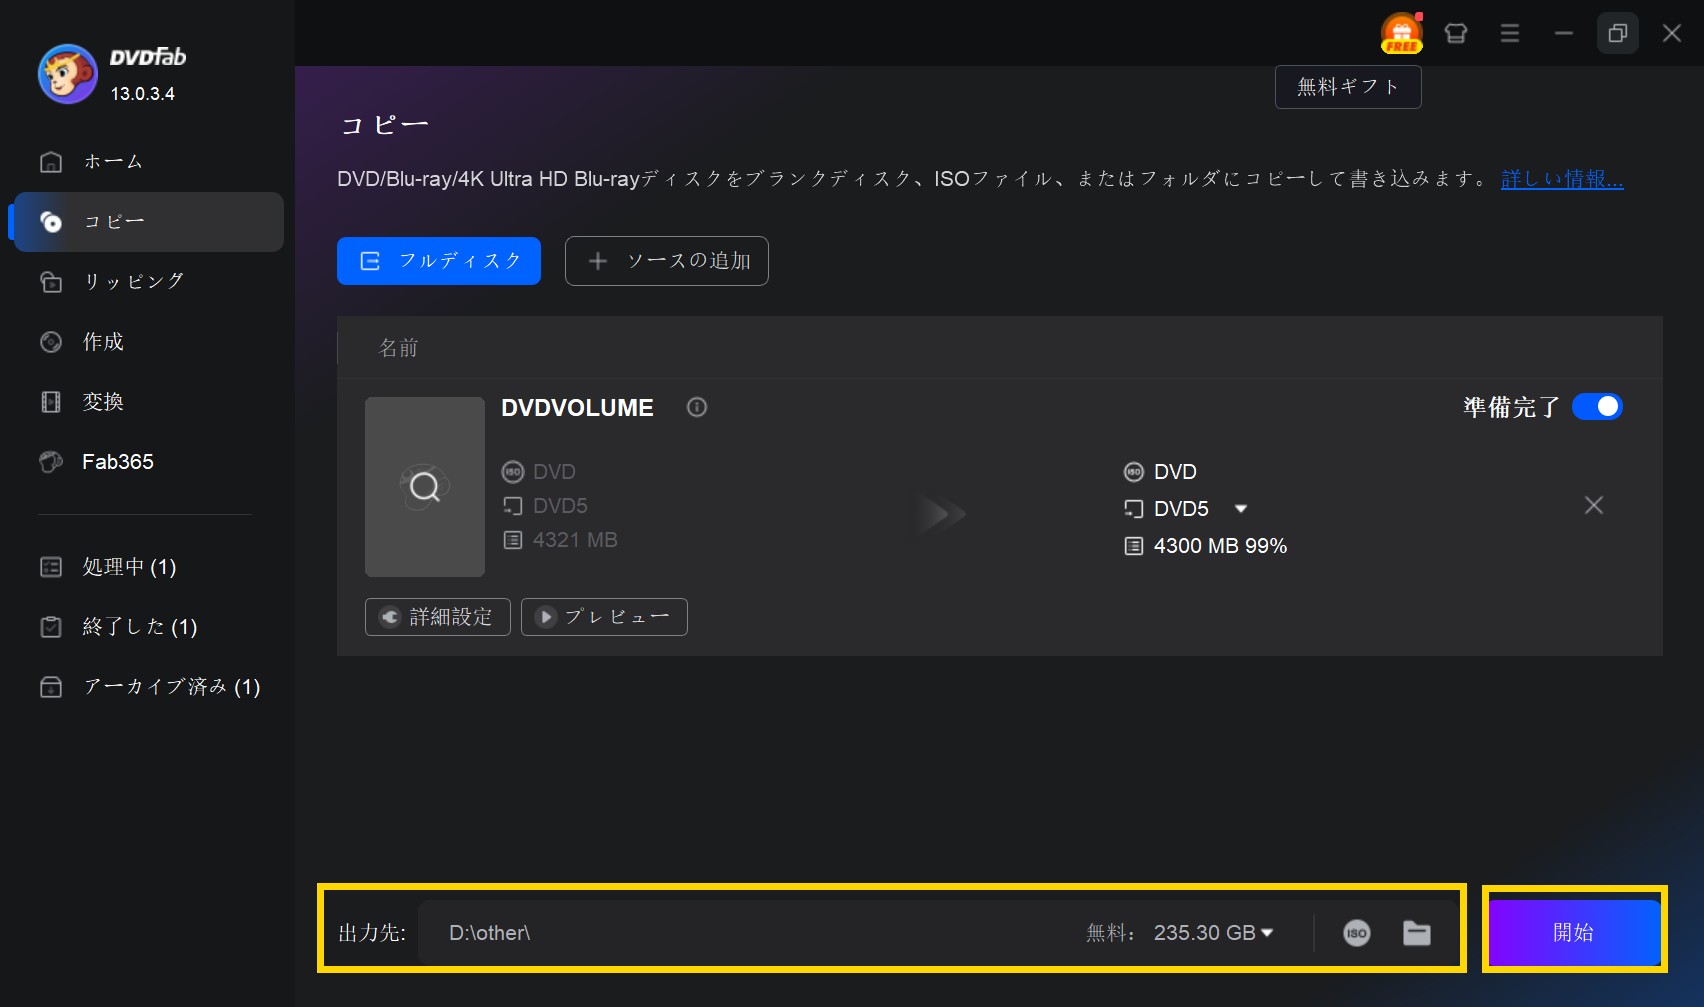Click the フルディスク copy mode button
The width and height of the screenshot is (1704, 1007).
[439, 261]
